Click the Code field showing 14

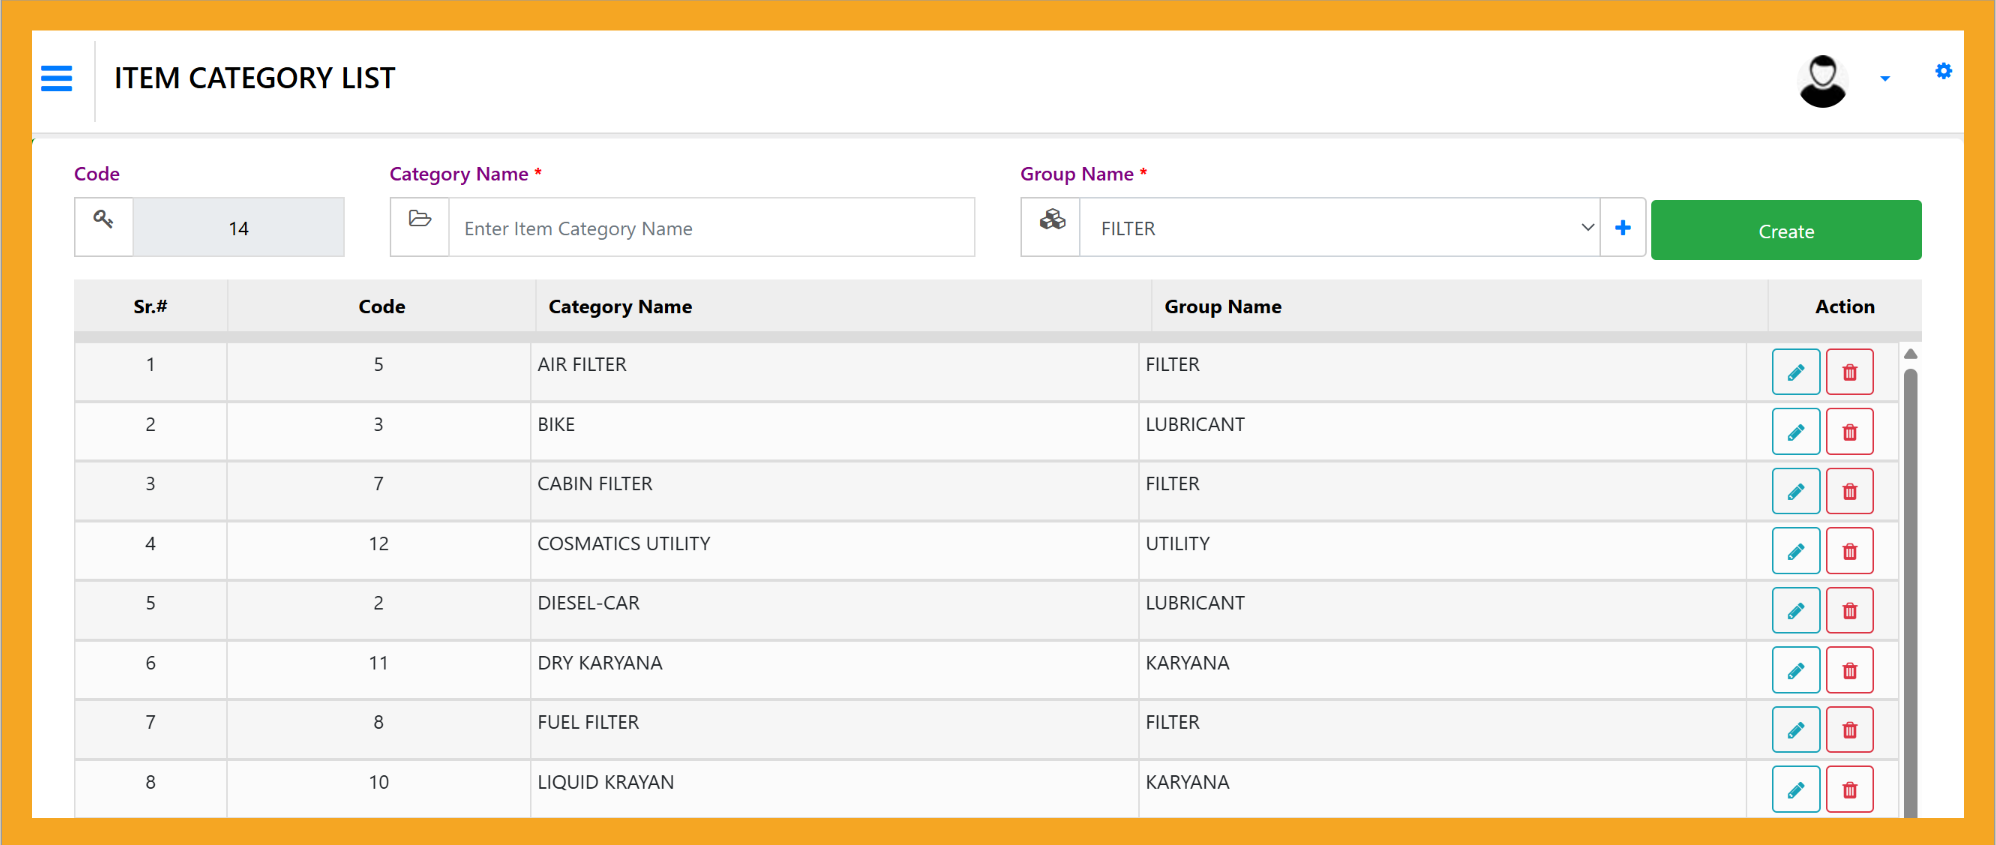click(238, 228)
